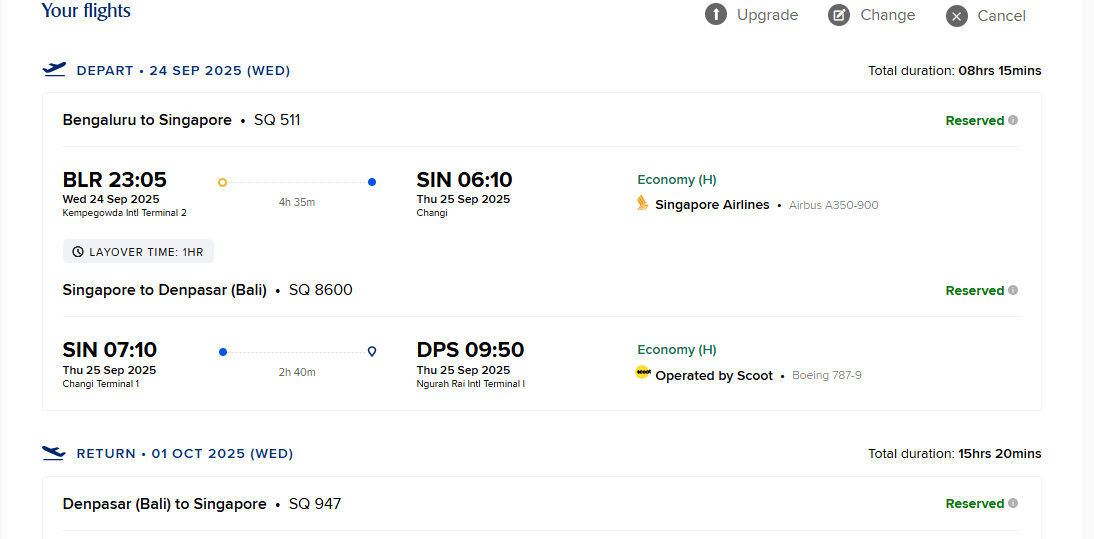Click the Singapore to Denpasar (Bali) heading
Viewport: 1094px width, 539px height.
tap(165, 290)
